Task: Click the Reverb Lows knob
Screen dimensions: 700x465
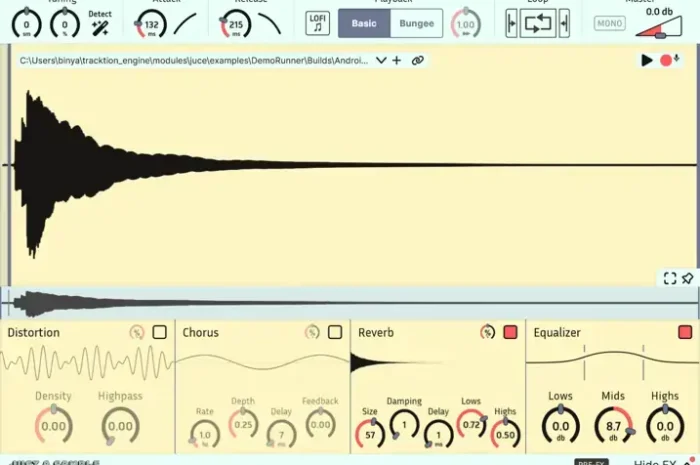Action: point(471,424)
